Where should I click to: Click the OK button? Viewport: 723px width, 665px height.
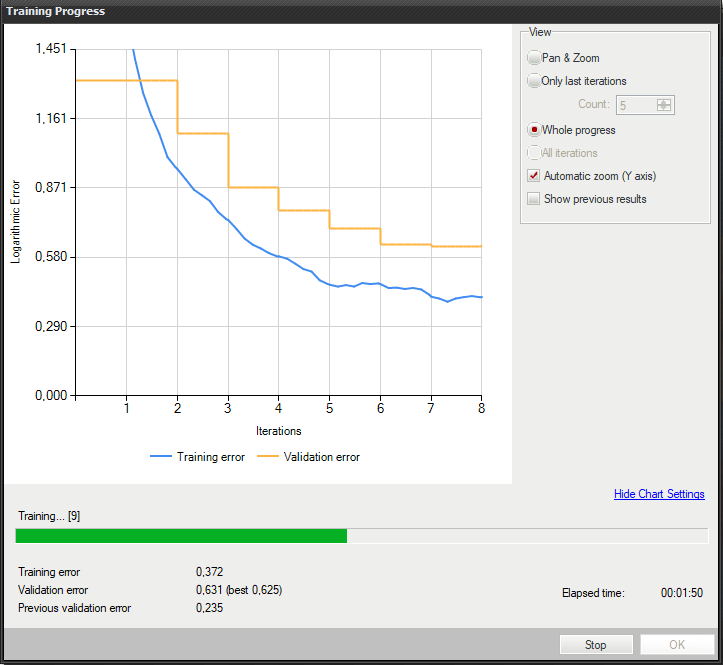pyautogui.click(x=677, y=645)
